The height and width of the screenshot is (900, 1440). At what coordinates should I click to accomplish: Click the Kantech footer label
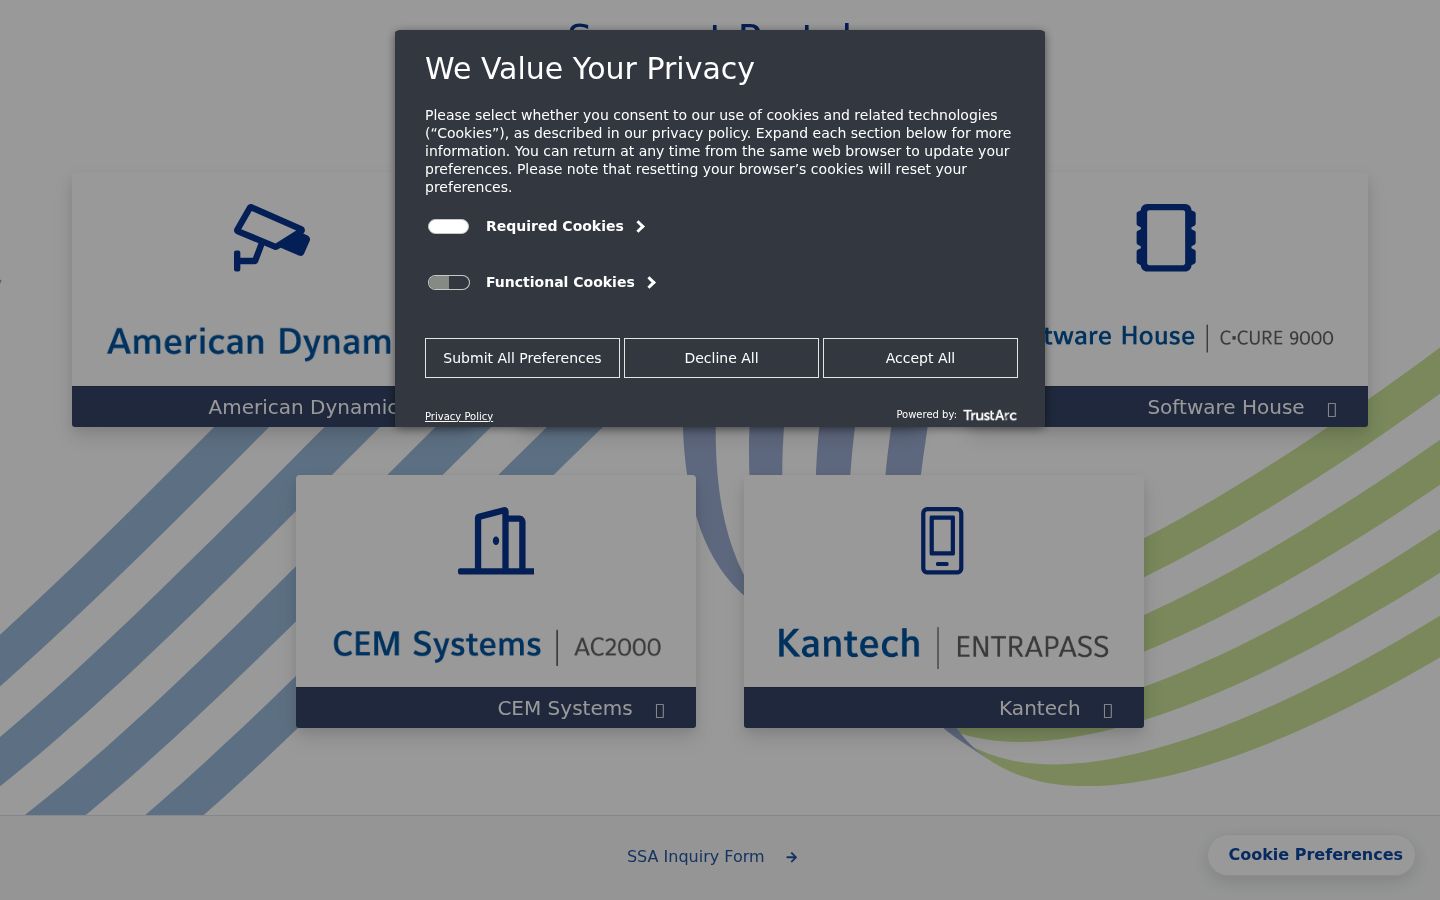coord(1039,708)
